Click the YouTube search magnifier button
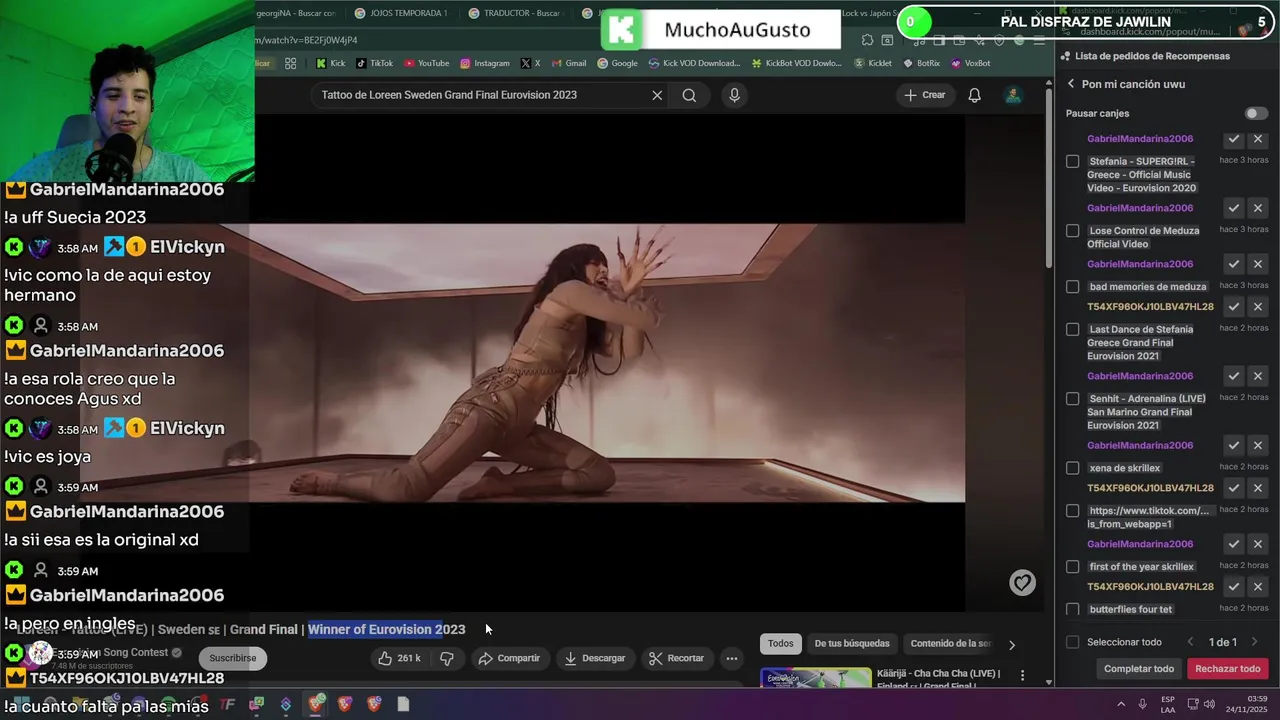 point(689,95)
